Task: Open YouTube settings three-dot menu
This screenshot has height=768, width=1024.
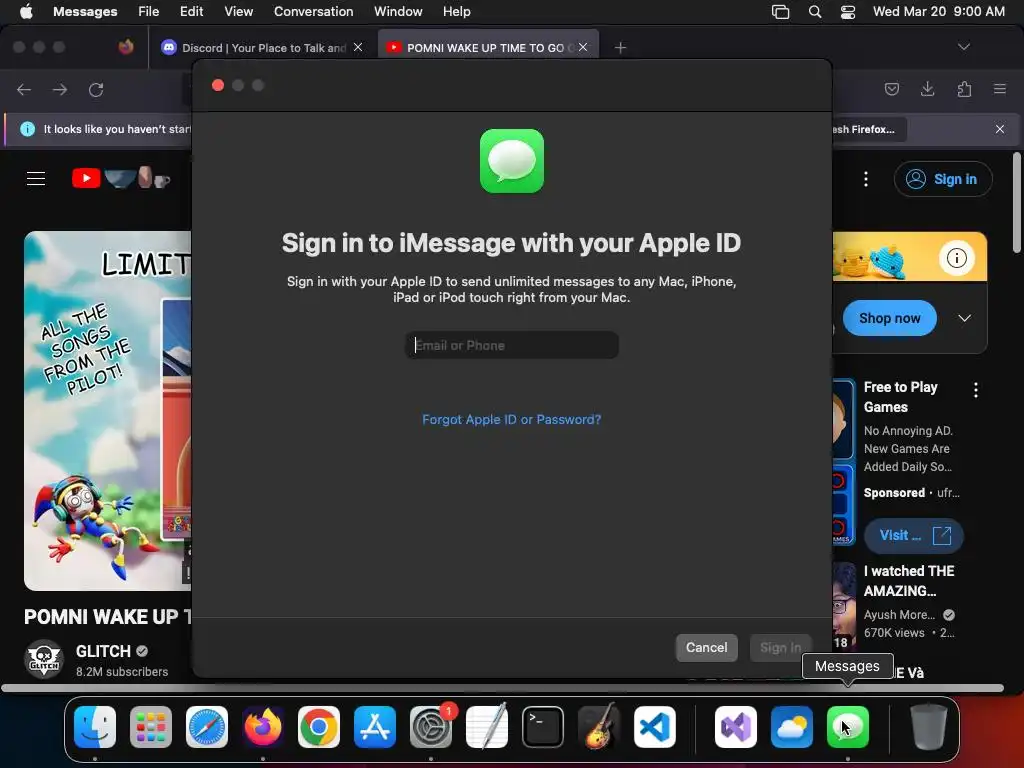Action: (866, 179)
